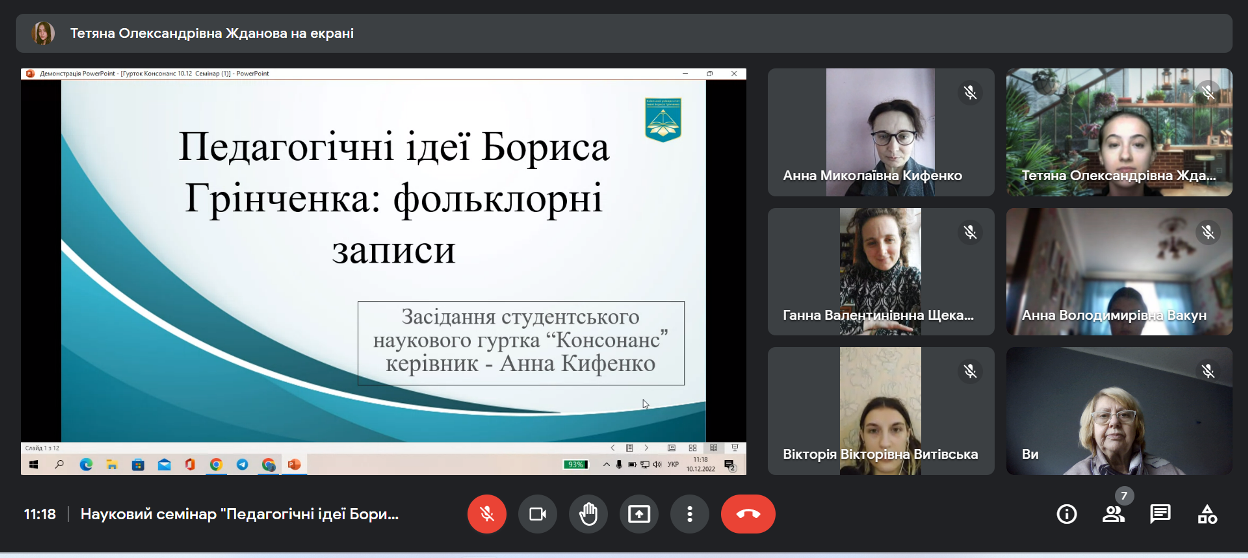Show the participants list with 7 people
Viewport: 1248px width, 558px height.
tap(1113, 514)
